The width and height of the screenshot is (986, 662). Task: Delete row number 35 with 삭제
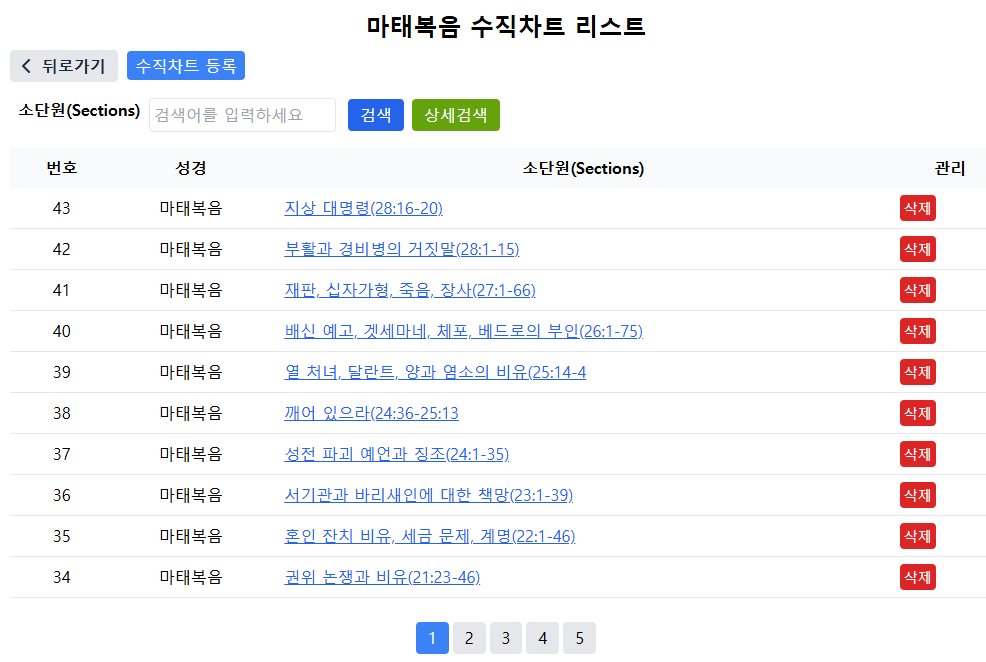tap(917, 536)
